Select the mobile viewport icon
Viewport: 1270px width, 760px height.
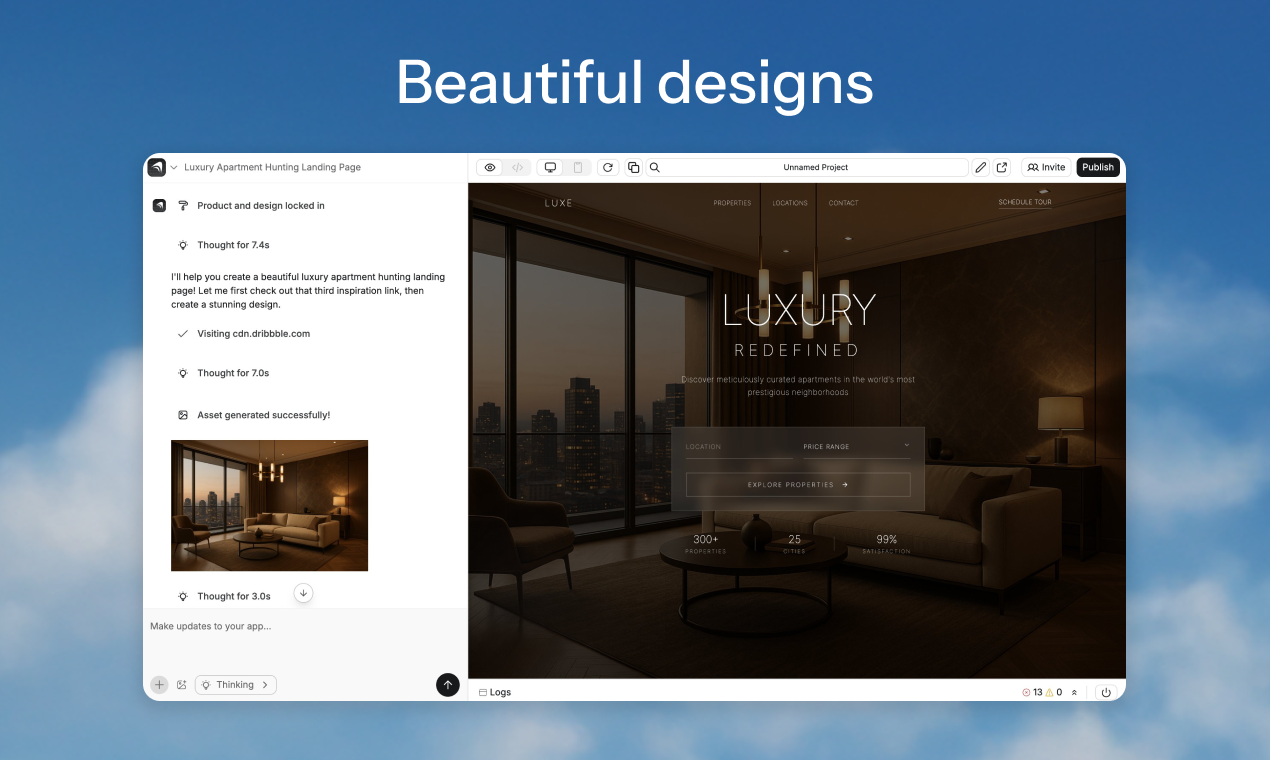point(577,167)
